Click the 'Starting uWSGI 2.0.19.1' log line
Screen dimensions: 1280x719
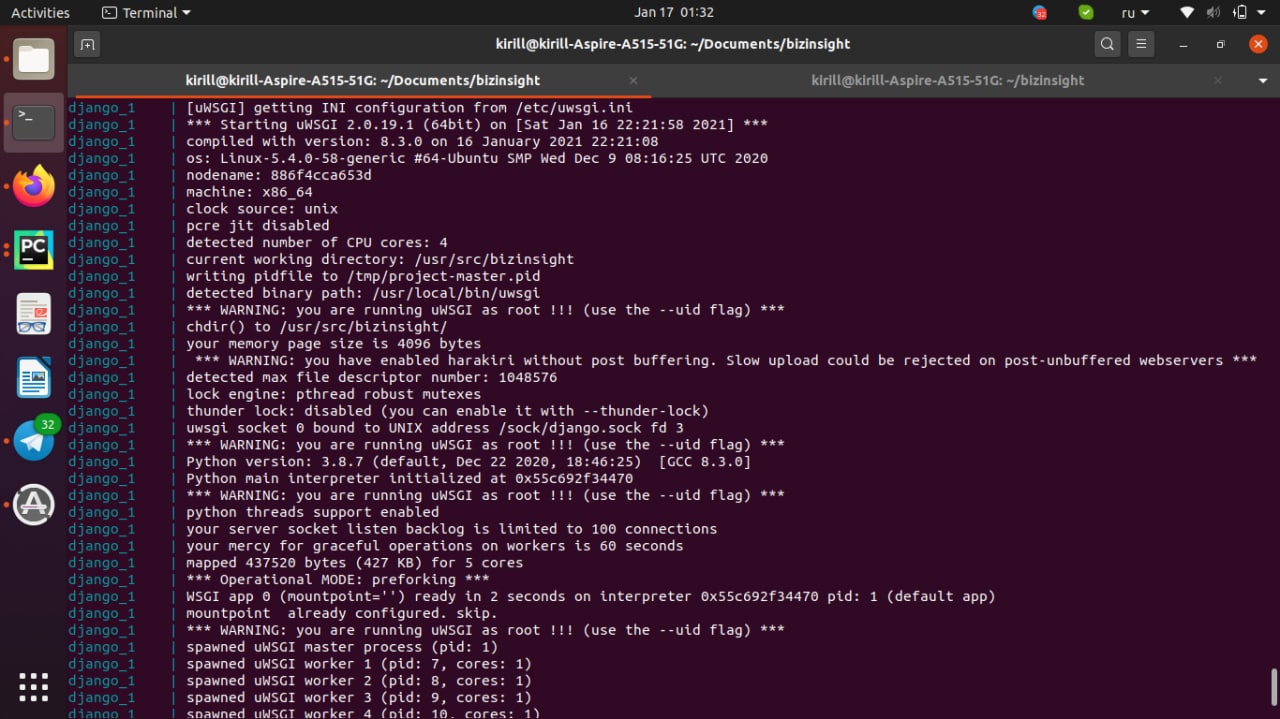click(x=477, y=124)
